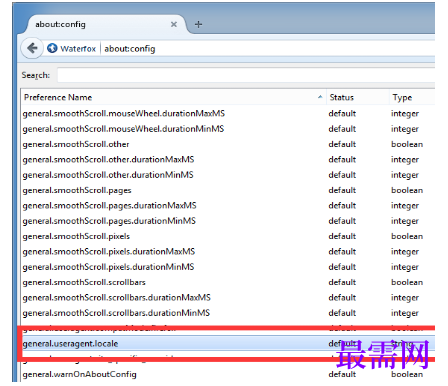Select general.smoothScroll.mouseWheel.durationMaxMS row
The width and height of the screenshot is (448, 386).
pyautogui.click(x=228, y=113)
